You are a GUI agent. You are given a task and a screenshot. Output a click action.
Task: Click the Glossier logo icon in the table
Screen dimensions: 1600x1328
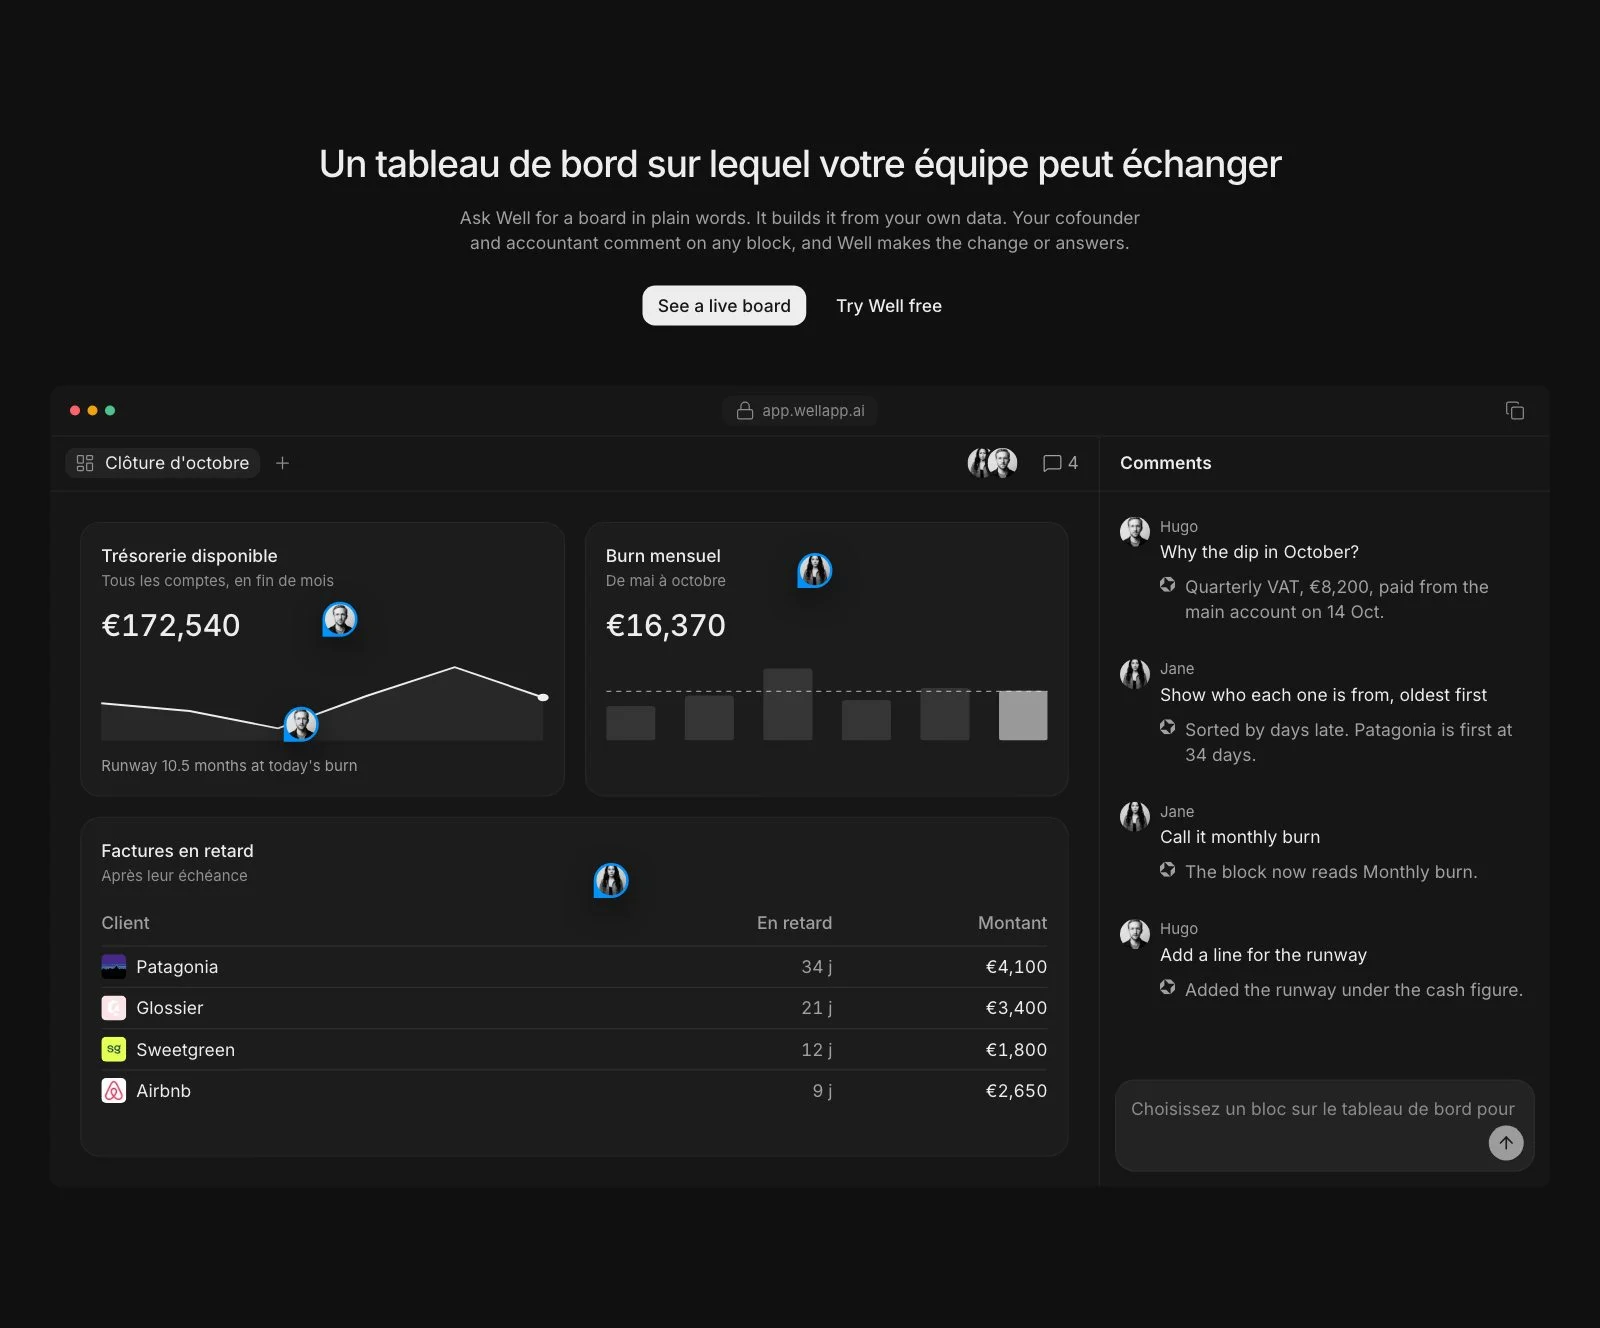click(114, 1008)
